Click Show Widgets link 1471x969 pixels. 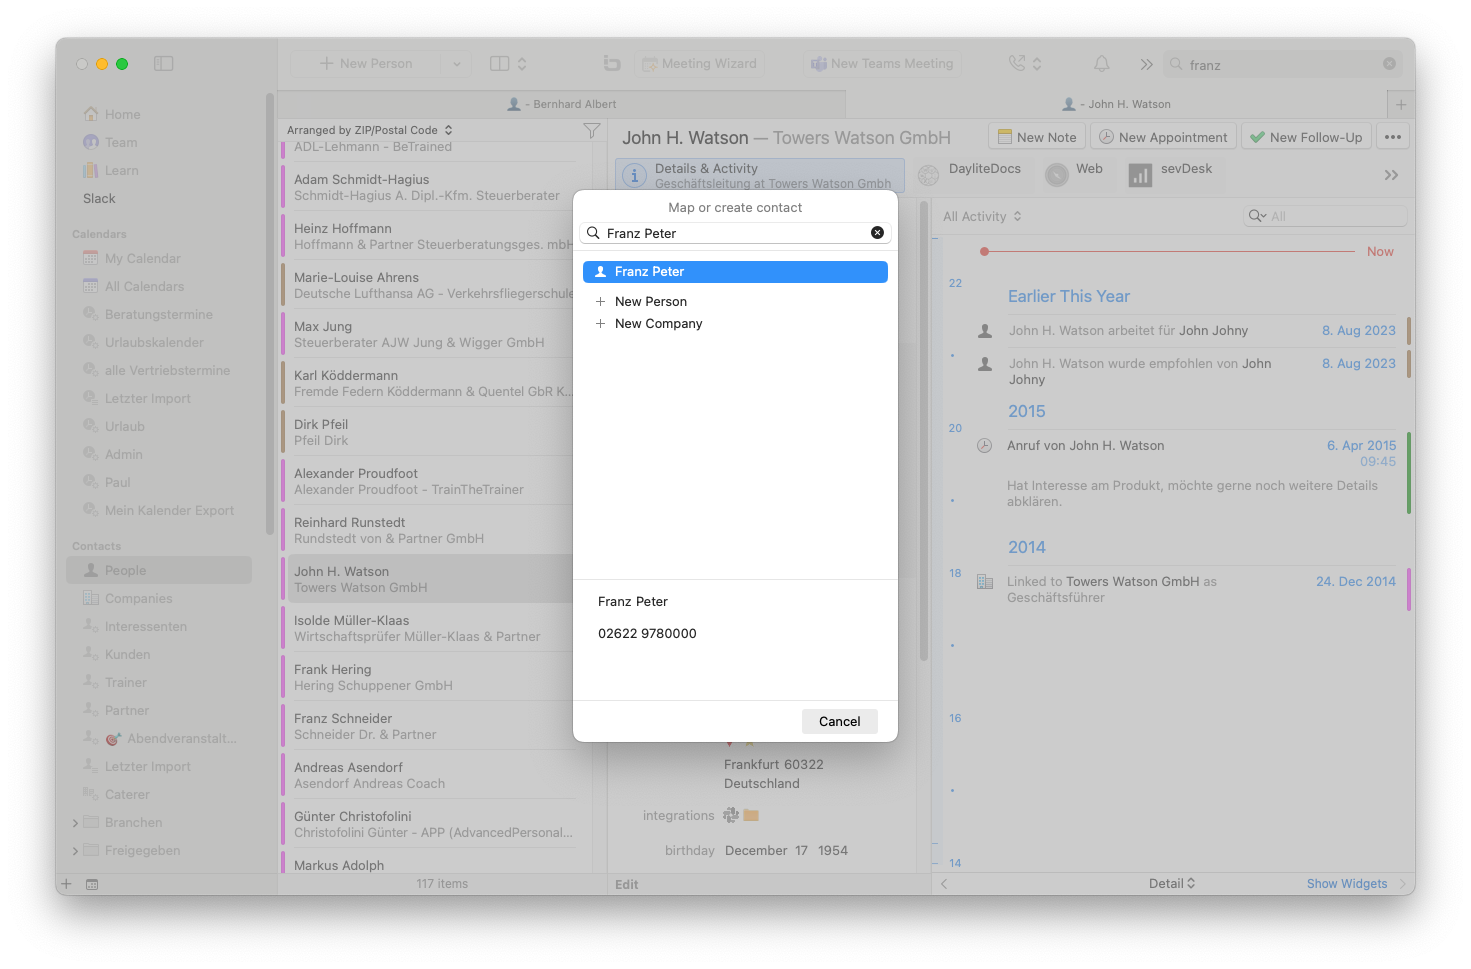pos(1346,884)
